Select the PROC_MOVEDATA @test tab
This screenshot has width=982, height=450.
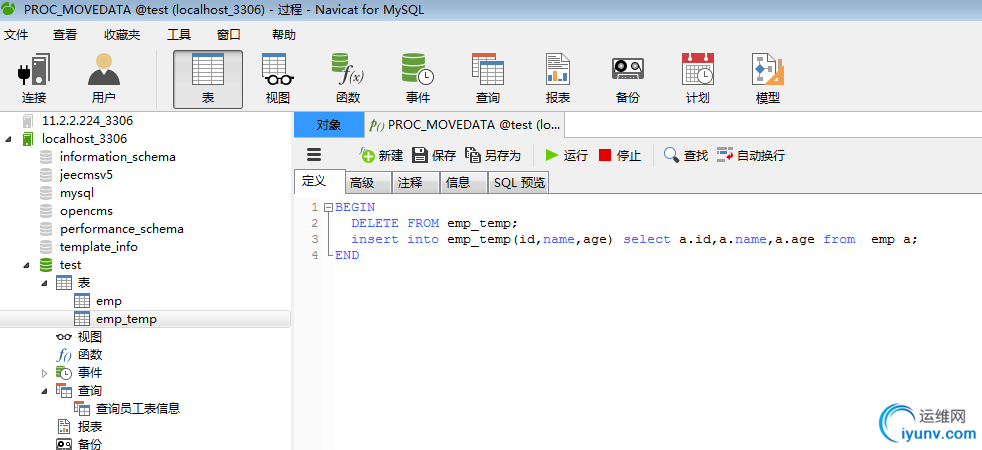[x=465, y=125]
